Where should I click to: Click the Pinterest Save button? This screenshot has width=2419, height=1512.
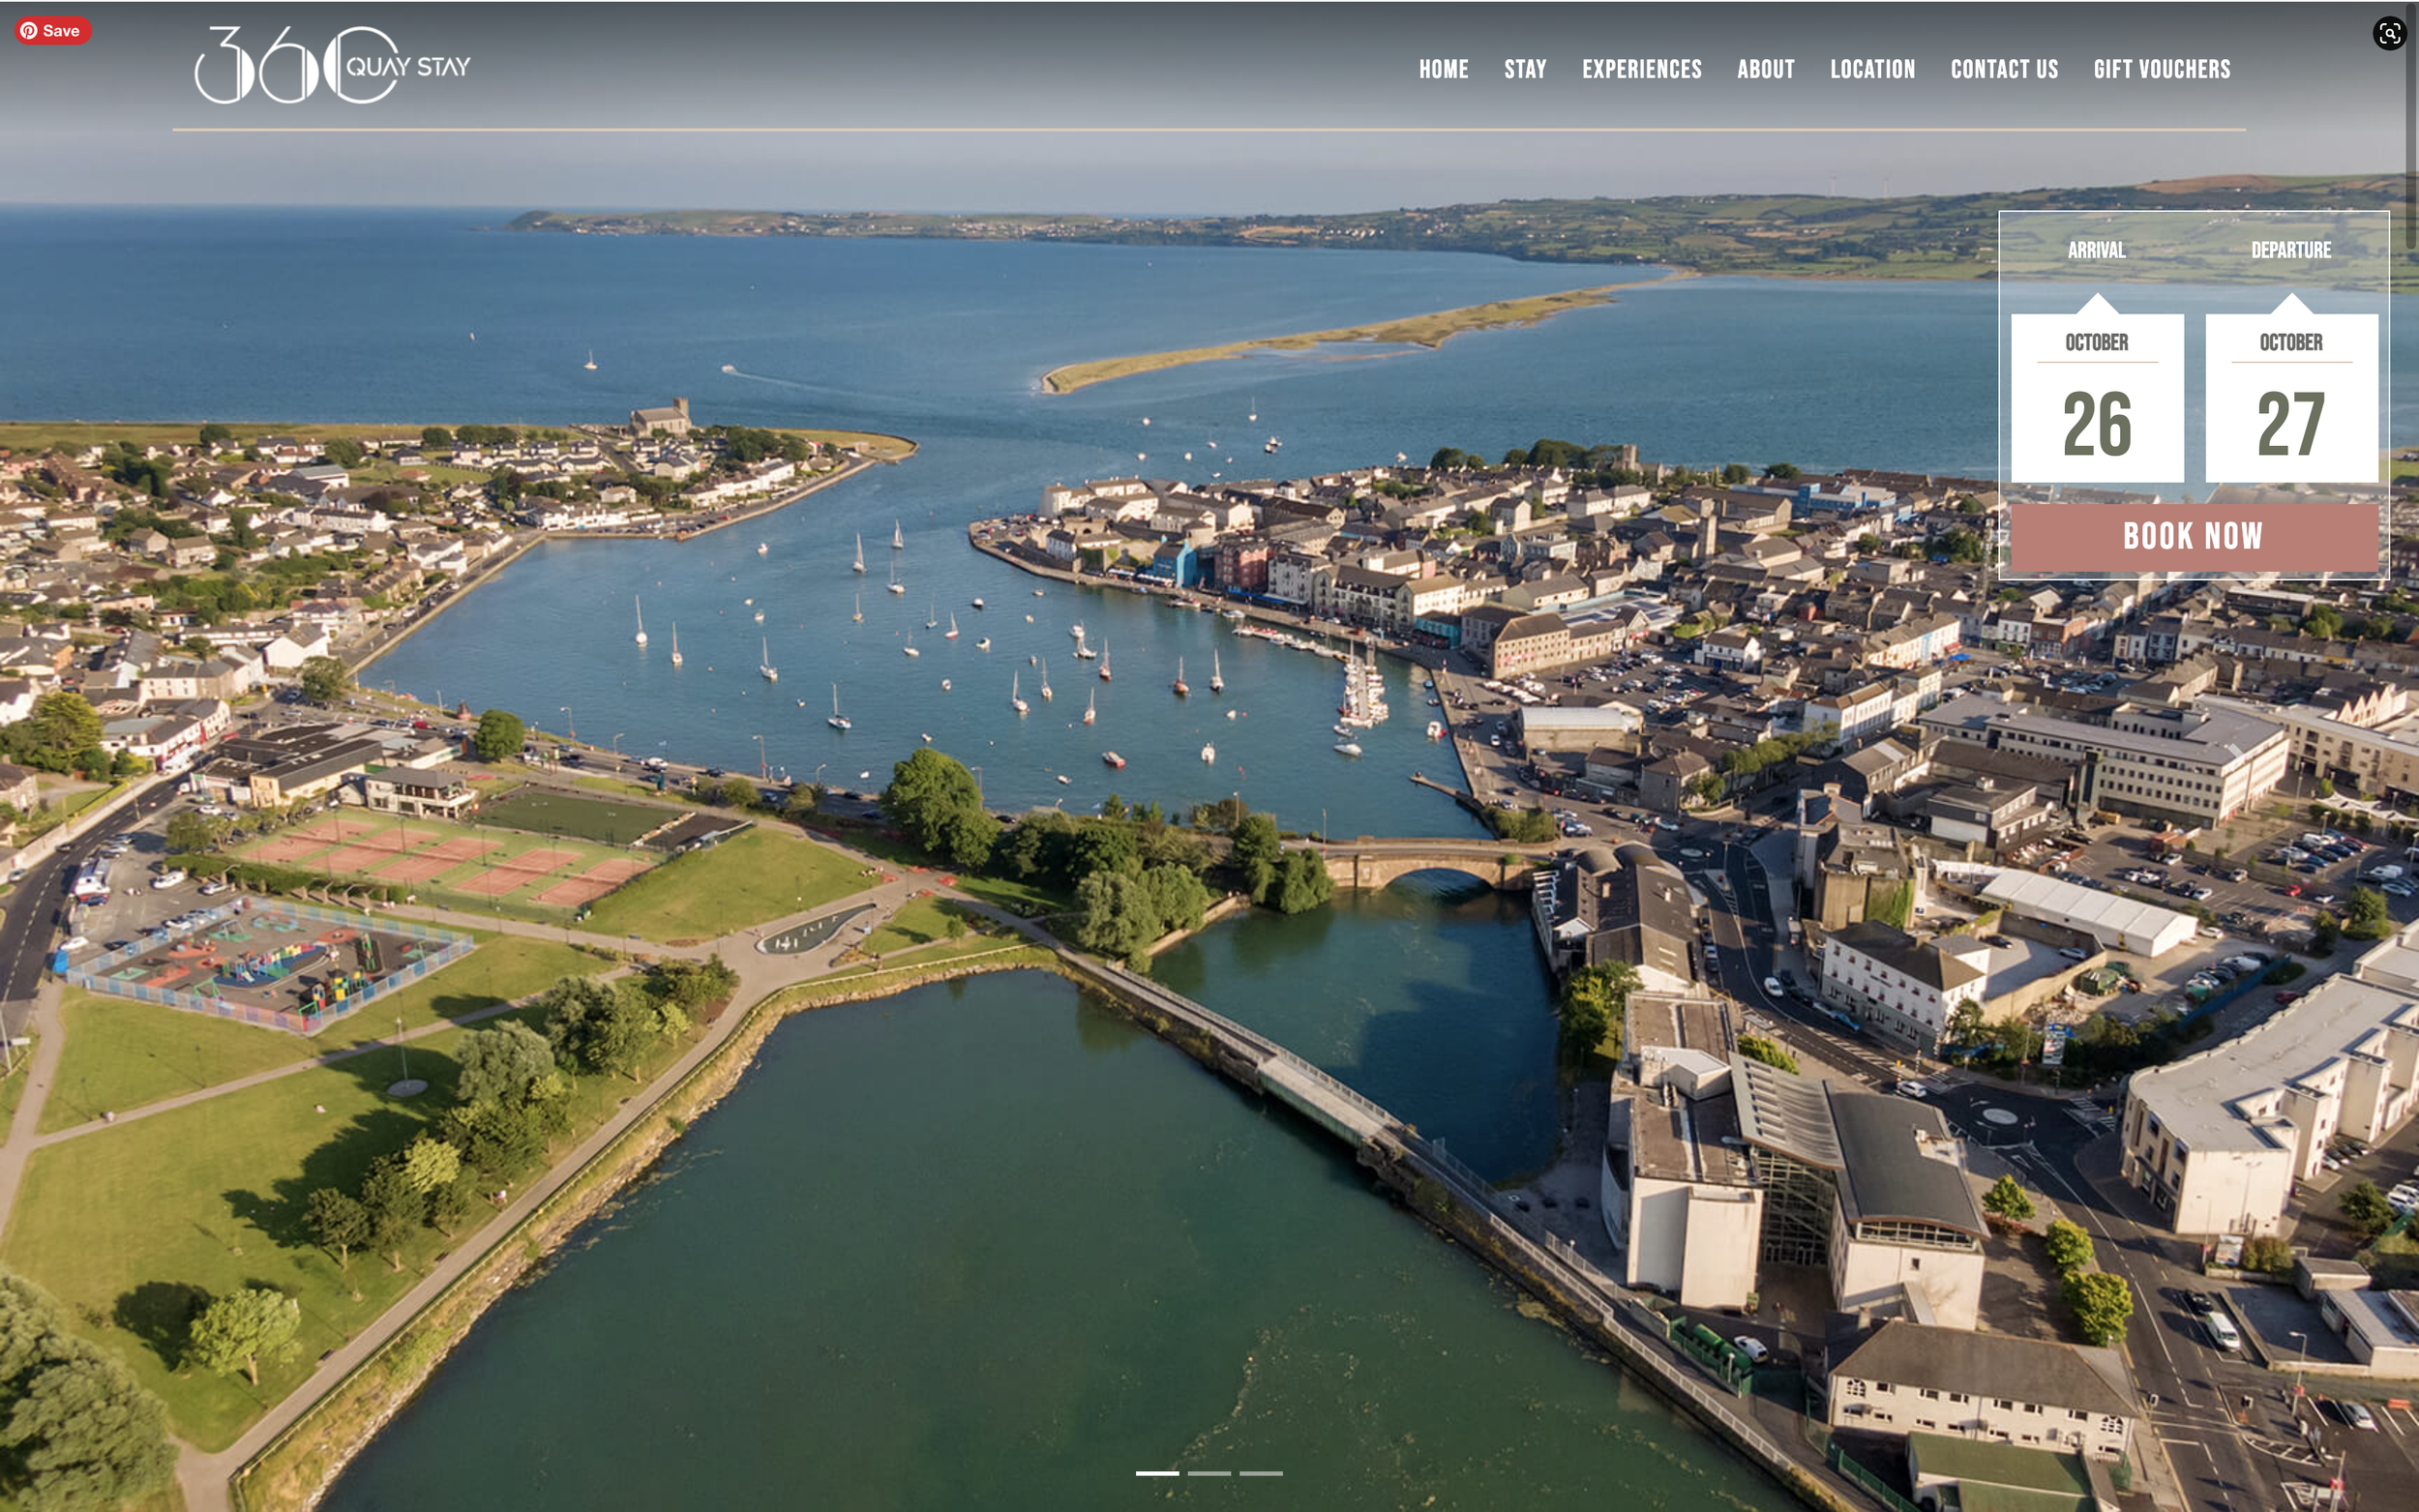pos(53,31)
